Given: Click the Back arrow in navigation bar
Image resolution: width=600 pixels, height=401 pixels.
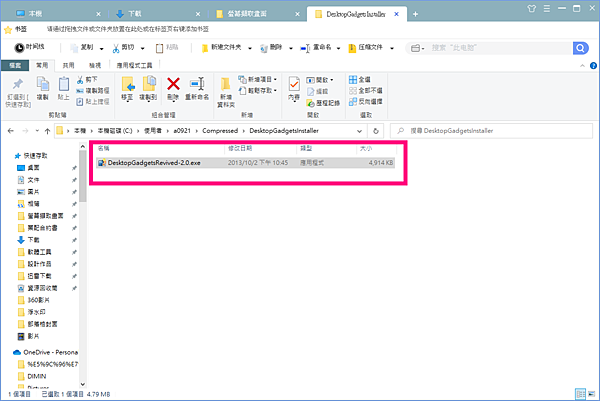Looking at the screenshot, I should pos(11,131).
